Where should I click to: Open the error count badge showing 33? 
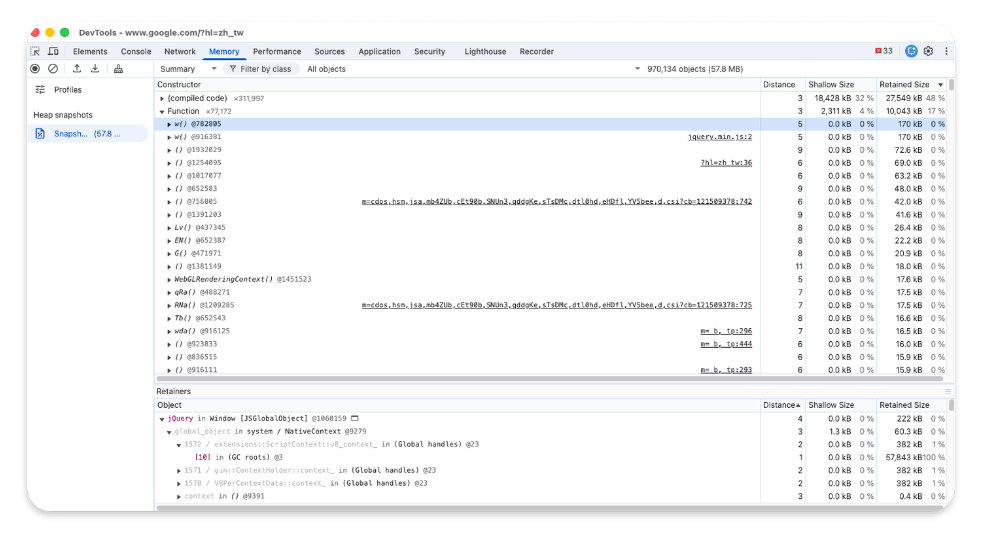point(883,51)
